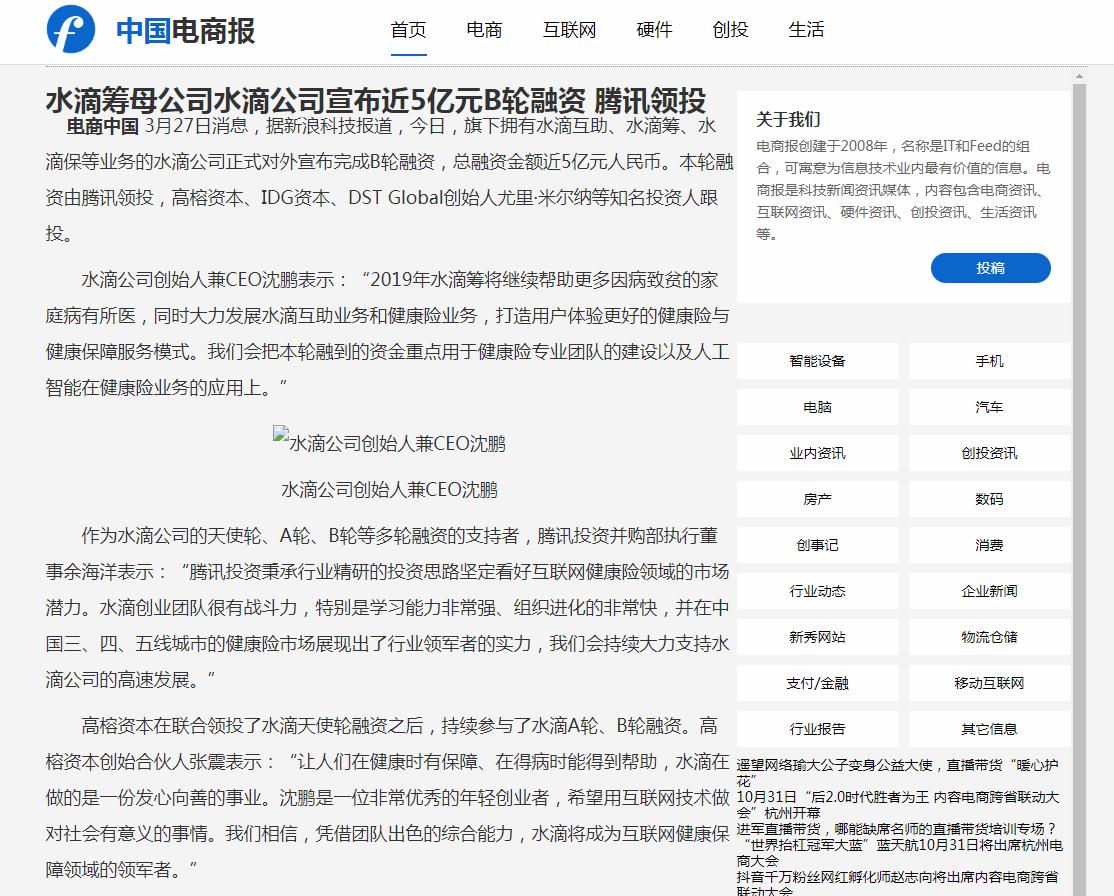The image size is (1114, 896).
Task: Open the 进军直播带货 培训专场 news link
Action: pos(897,829)
